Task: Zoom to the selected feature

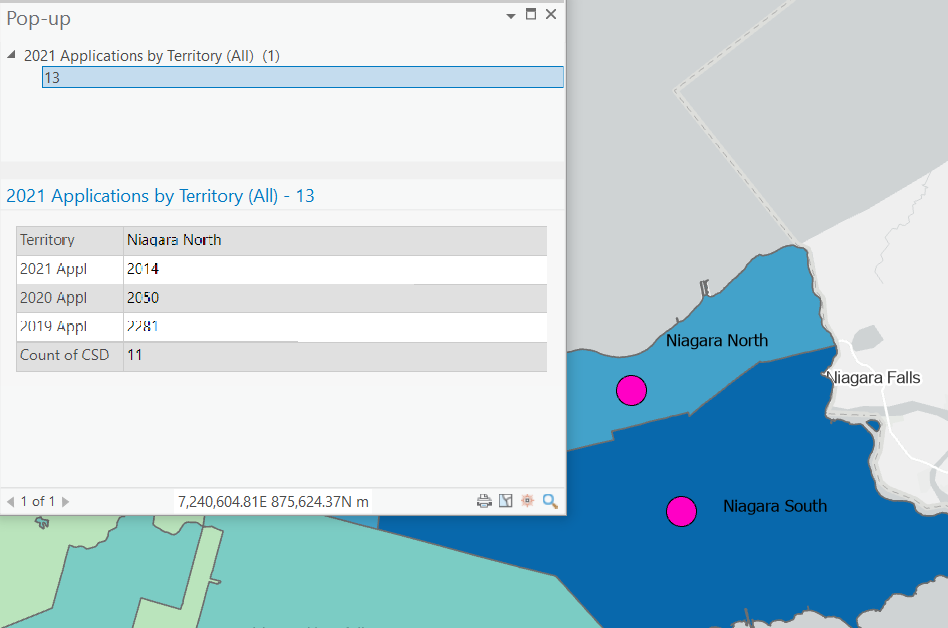Action: 550,500
